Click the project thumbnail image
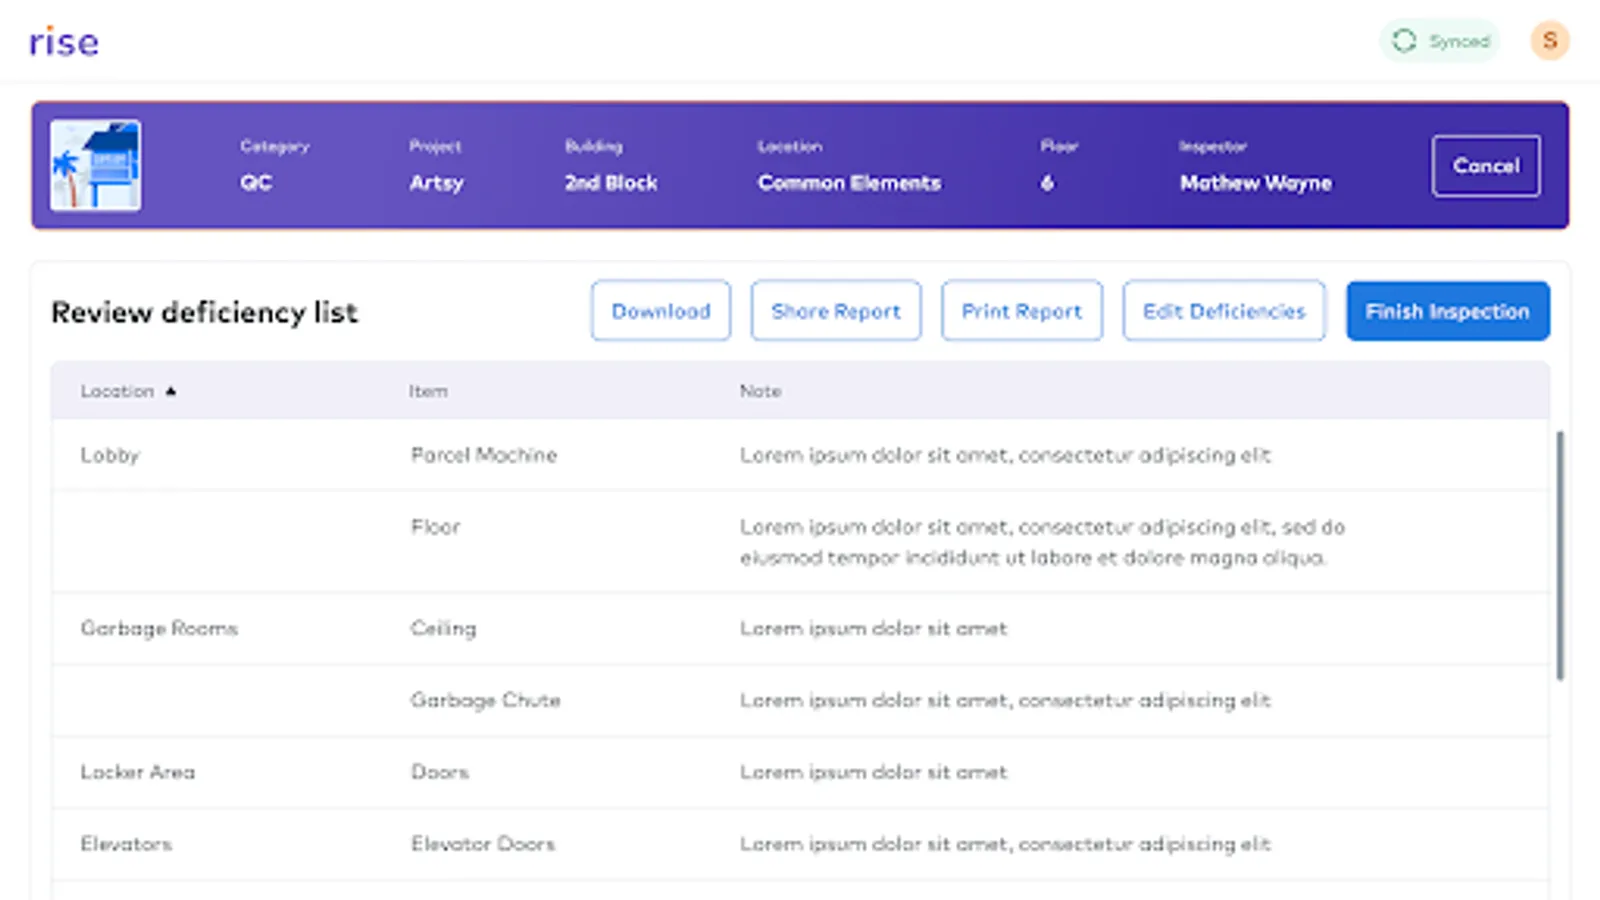The height and width of the screenshot is (900, 1600). coord(96,165)
